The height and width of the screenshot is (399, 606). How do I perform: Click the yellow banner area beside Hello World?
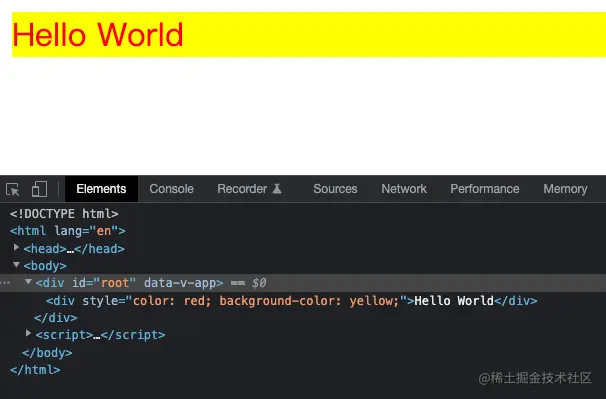pos(394,34)
